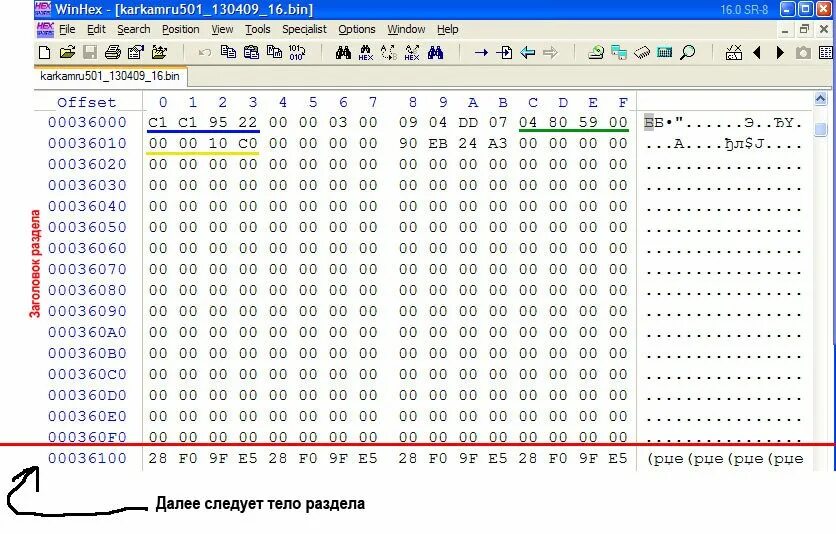836x534 pixels.
Task: Click offset 00036000 in the offset column
Action: tap(87, 123)
